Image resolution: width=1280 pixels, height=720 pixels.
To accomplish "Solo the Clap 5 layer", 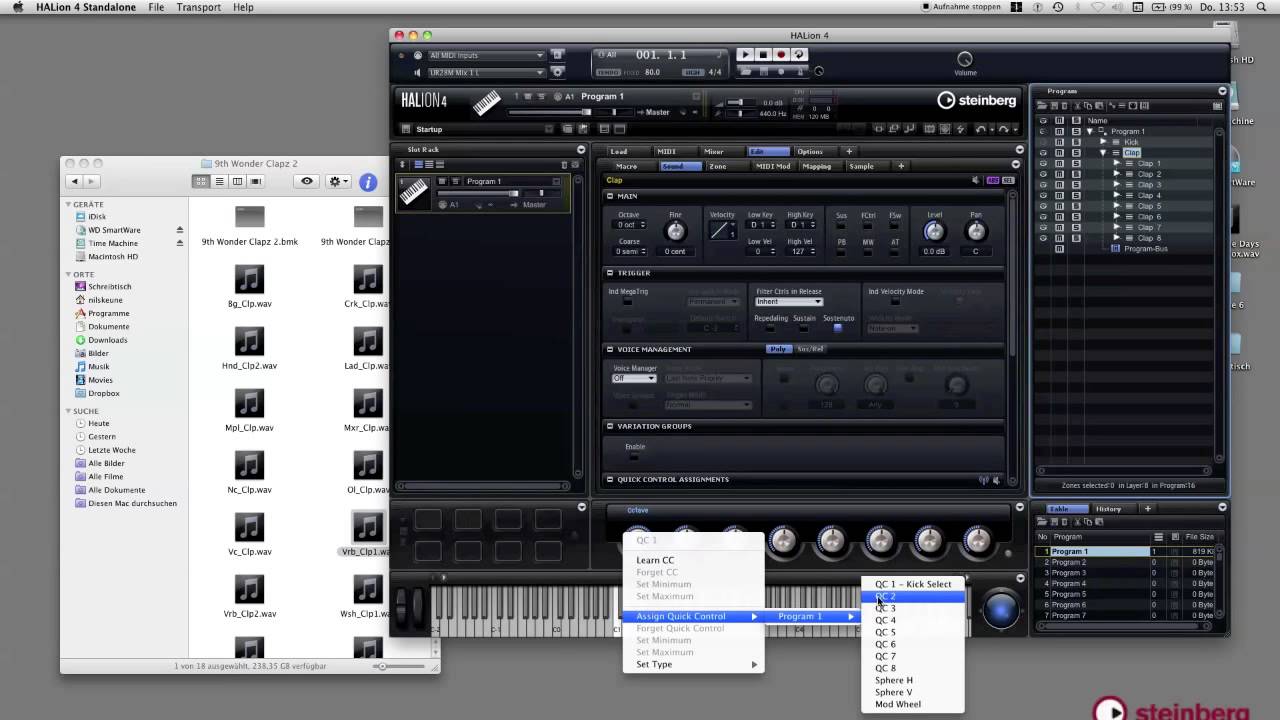I will (x=1076, y=206).
